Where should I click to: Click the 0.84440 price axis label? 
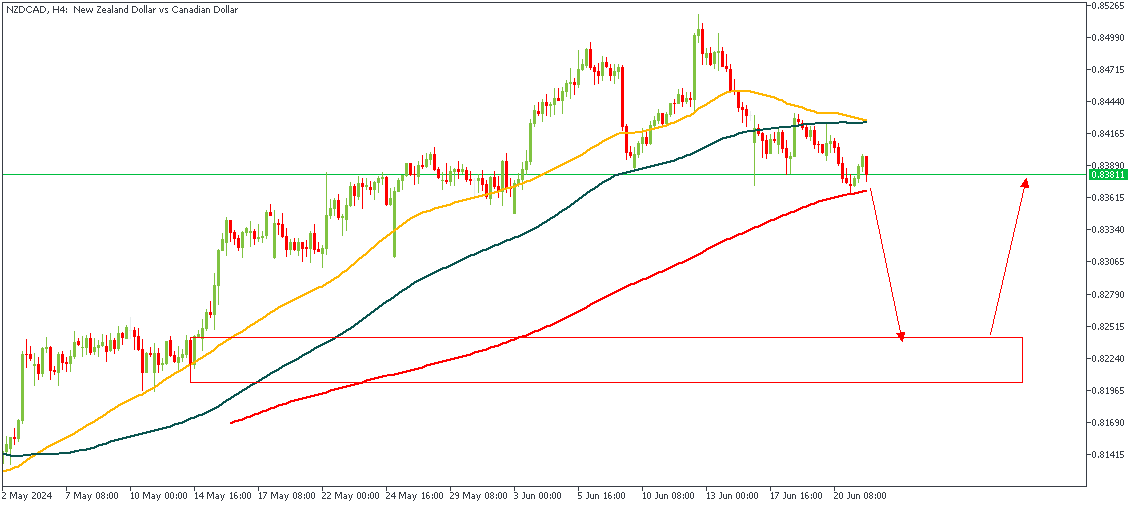coord(1110,102)
